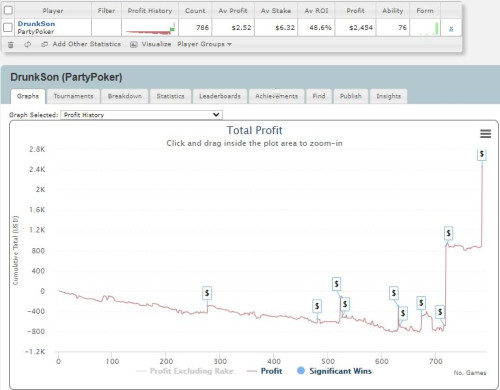Sort by Profit History column header
This screenshot has width=500, height=390.
[x=150, y=11]
